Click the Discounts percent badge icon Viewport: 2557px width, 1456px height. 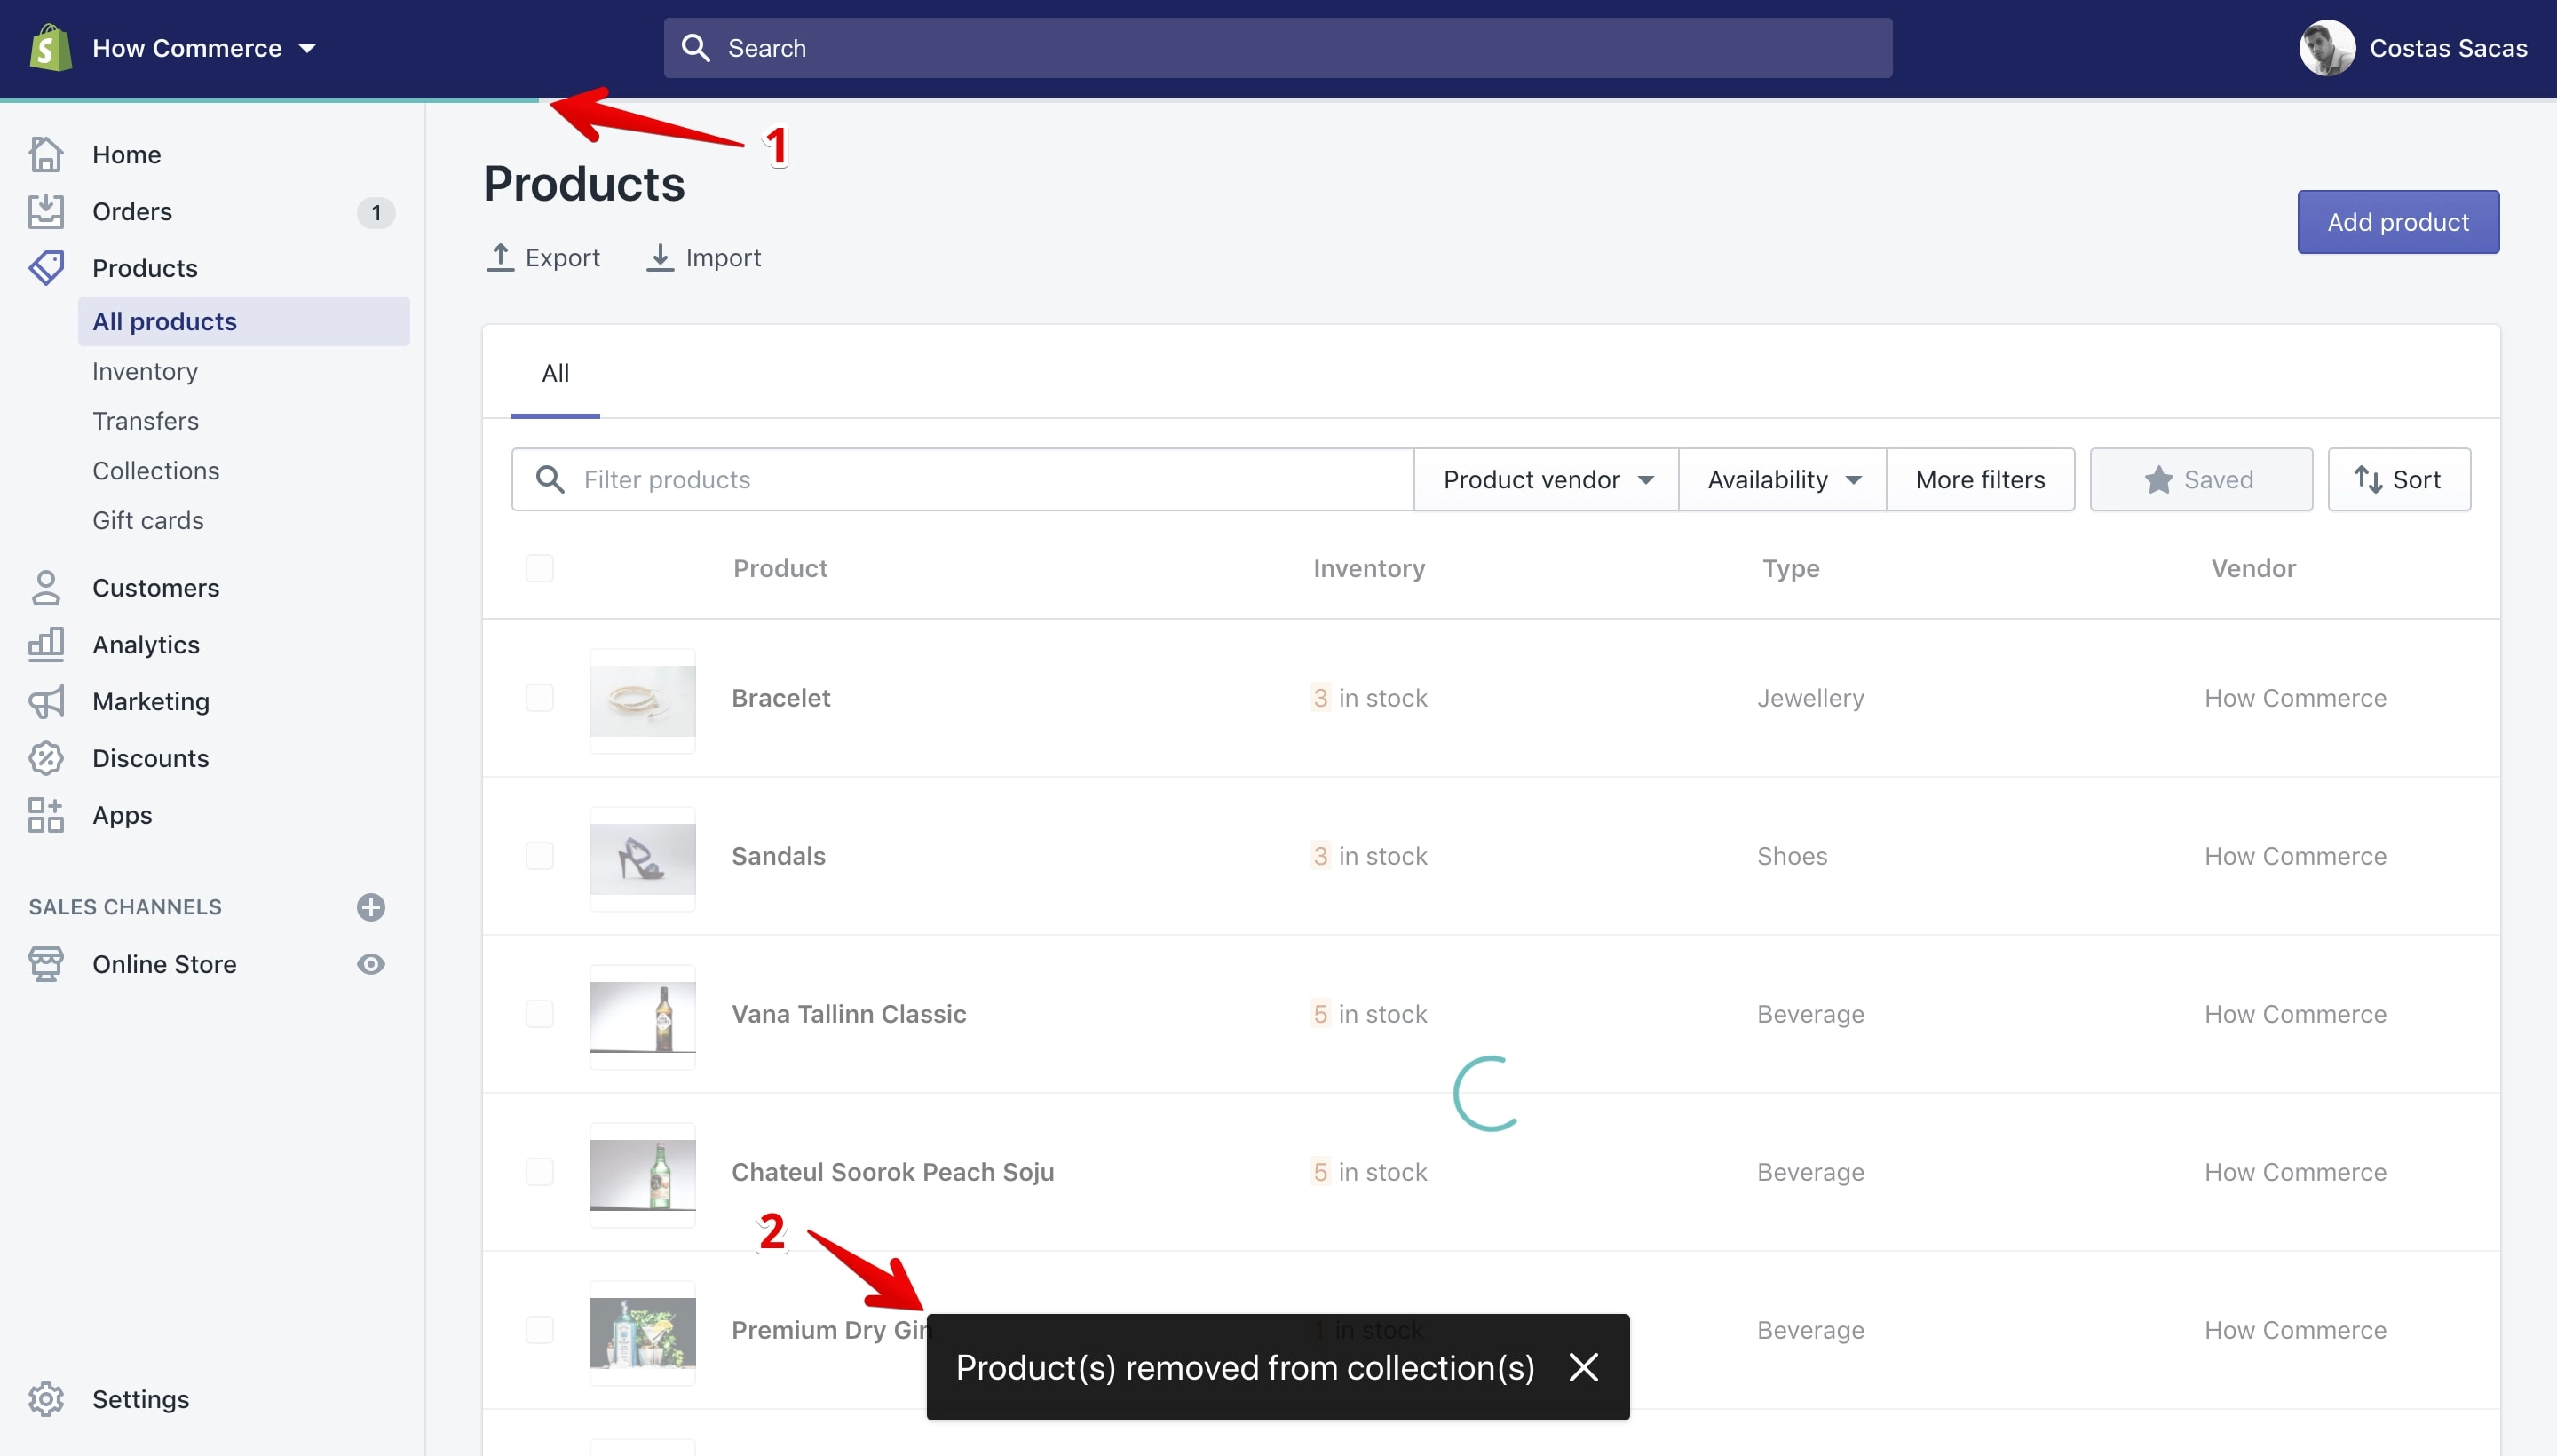46,758
